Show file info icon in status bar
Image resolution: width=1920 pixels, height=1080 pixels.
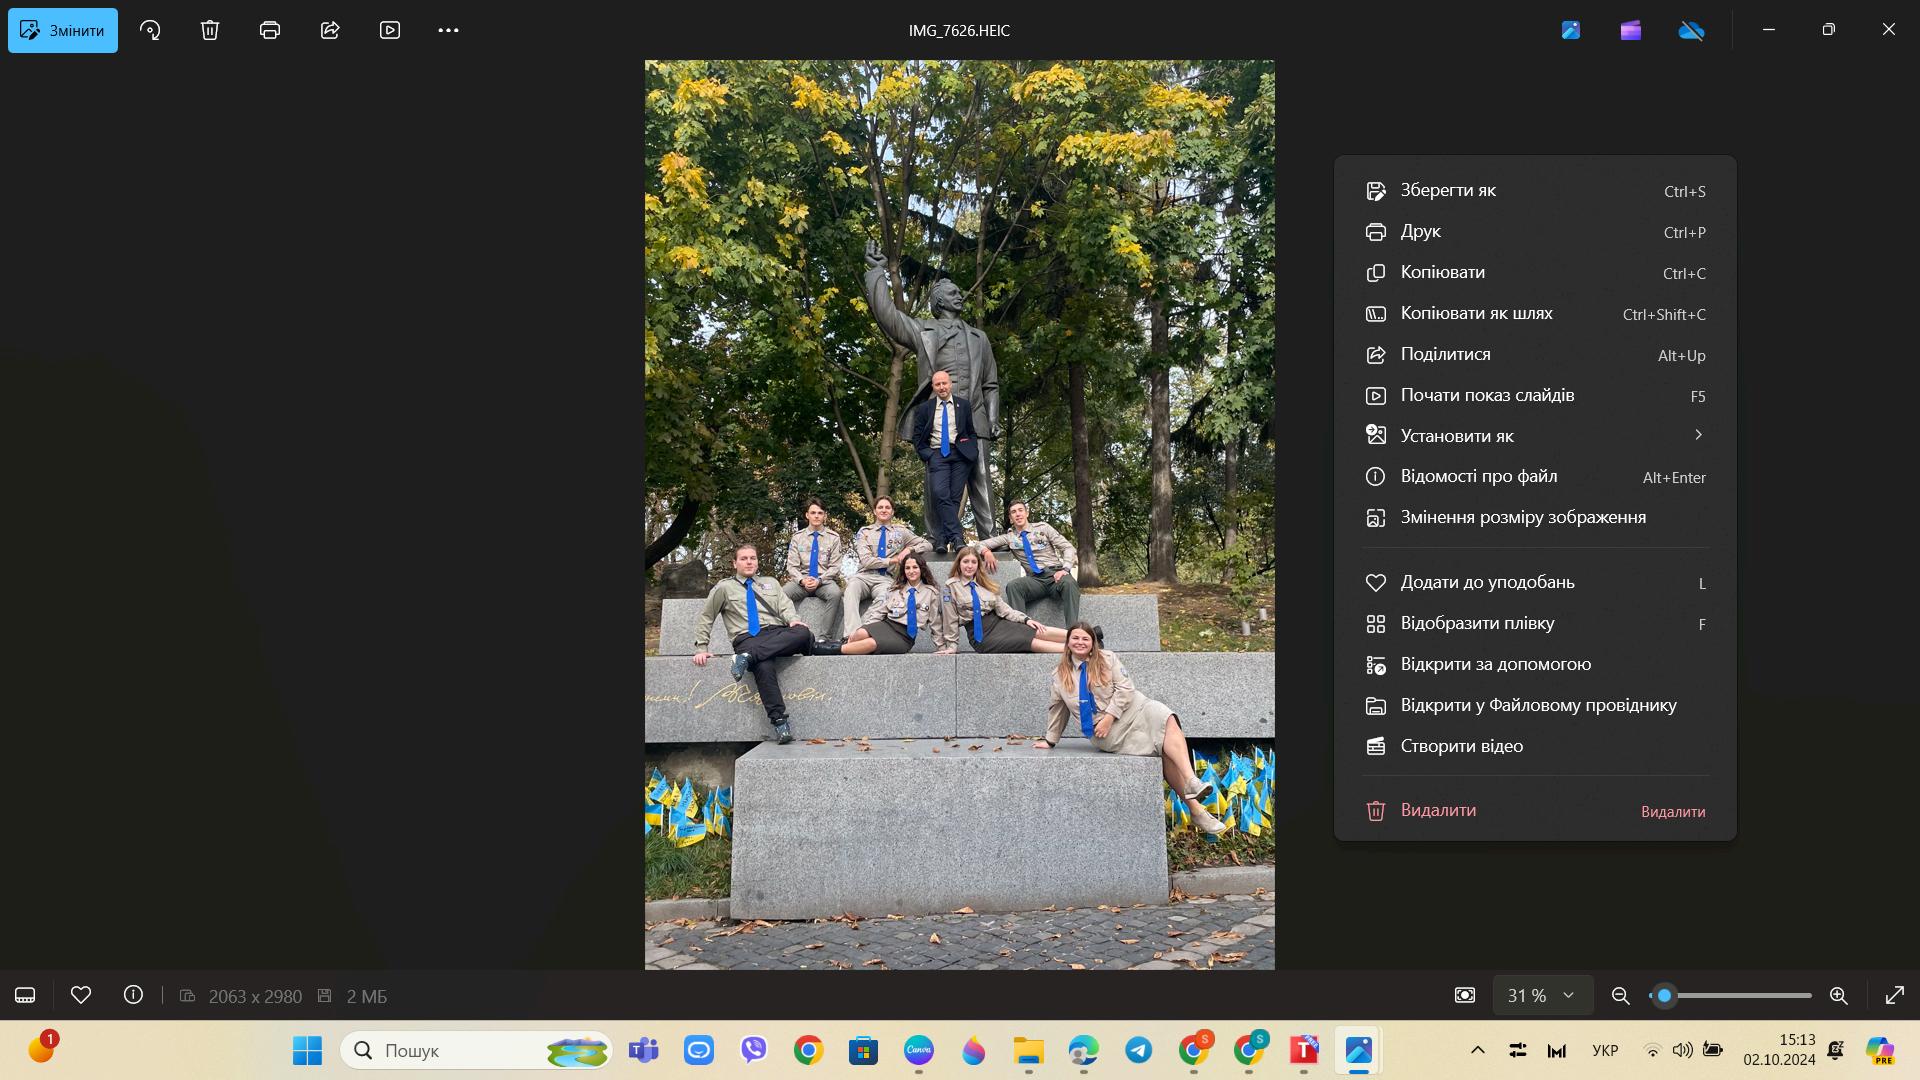coord(133,995)
